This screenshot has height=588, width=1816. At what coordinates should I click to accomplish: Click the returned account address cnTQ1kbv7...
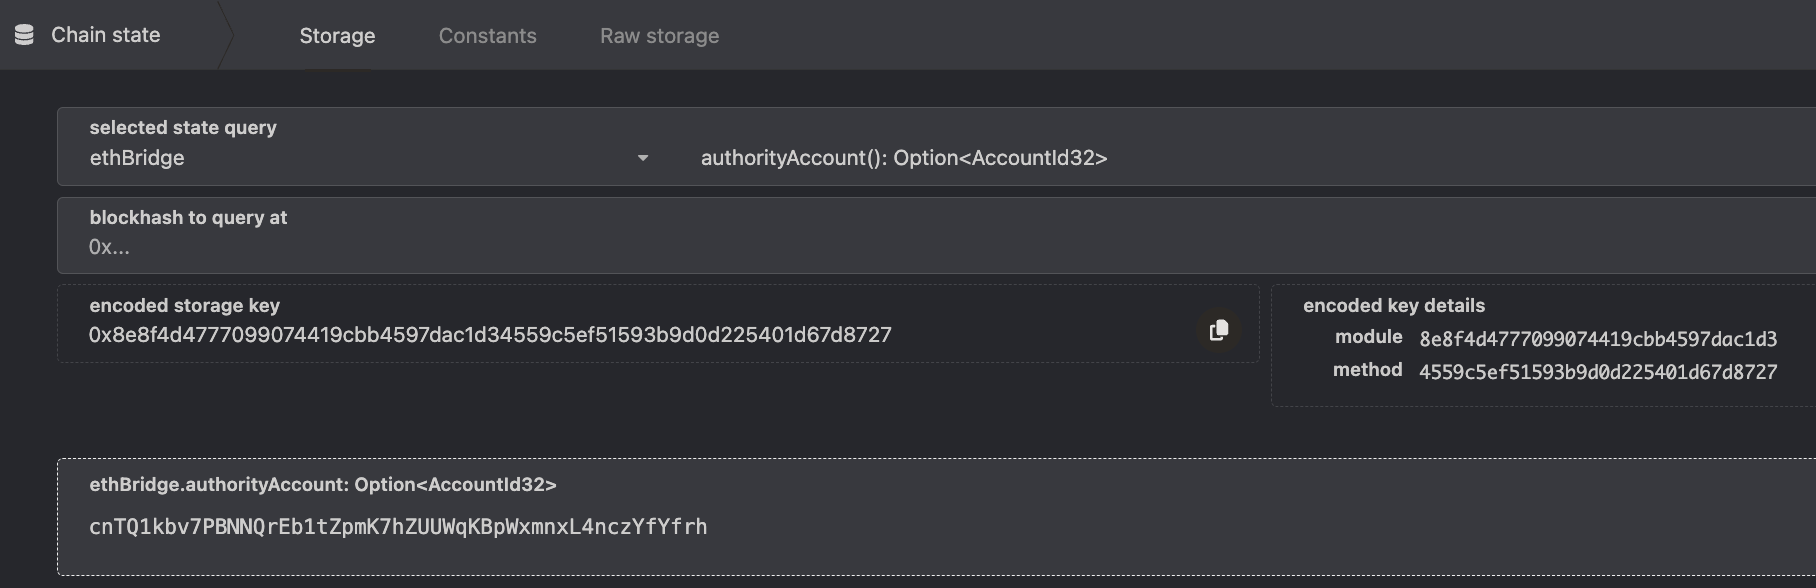(398, 527)
